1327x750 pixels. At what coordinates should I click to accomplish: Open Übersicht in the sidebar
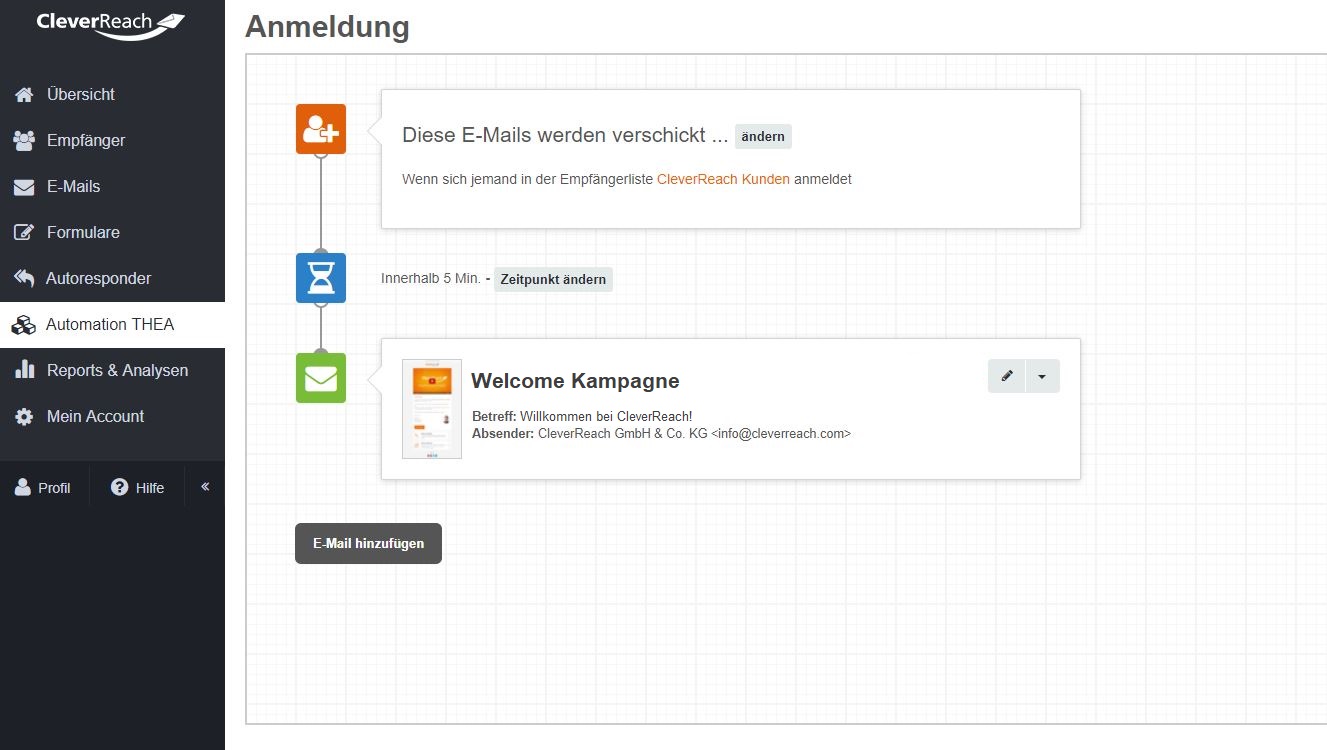[112, 95]
